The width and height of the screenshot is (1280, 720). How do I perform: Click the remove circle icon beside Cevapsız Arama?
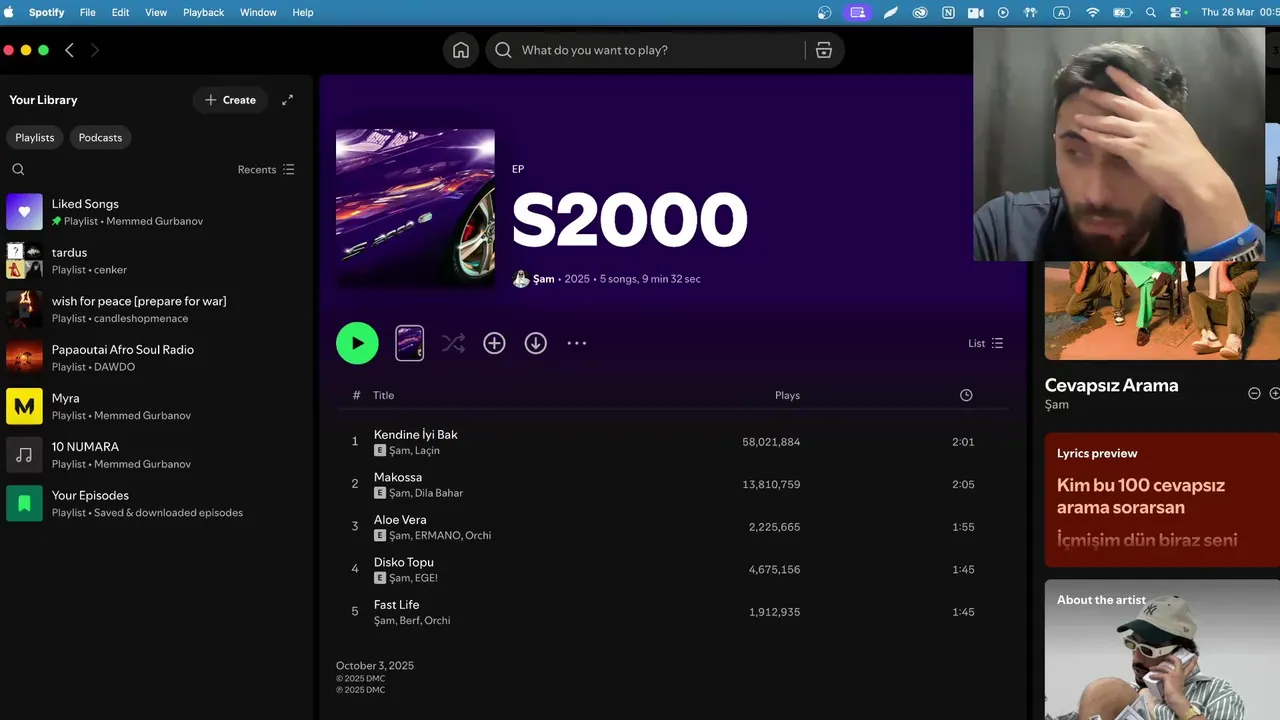(x=1254, y=393)
